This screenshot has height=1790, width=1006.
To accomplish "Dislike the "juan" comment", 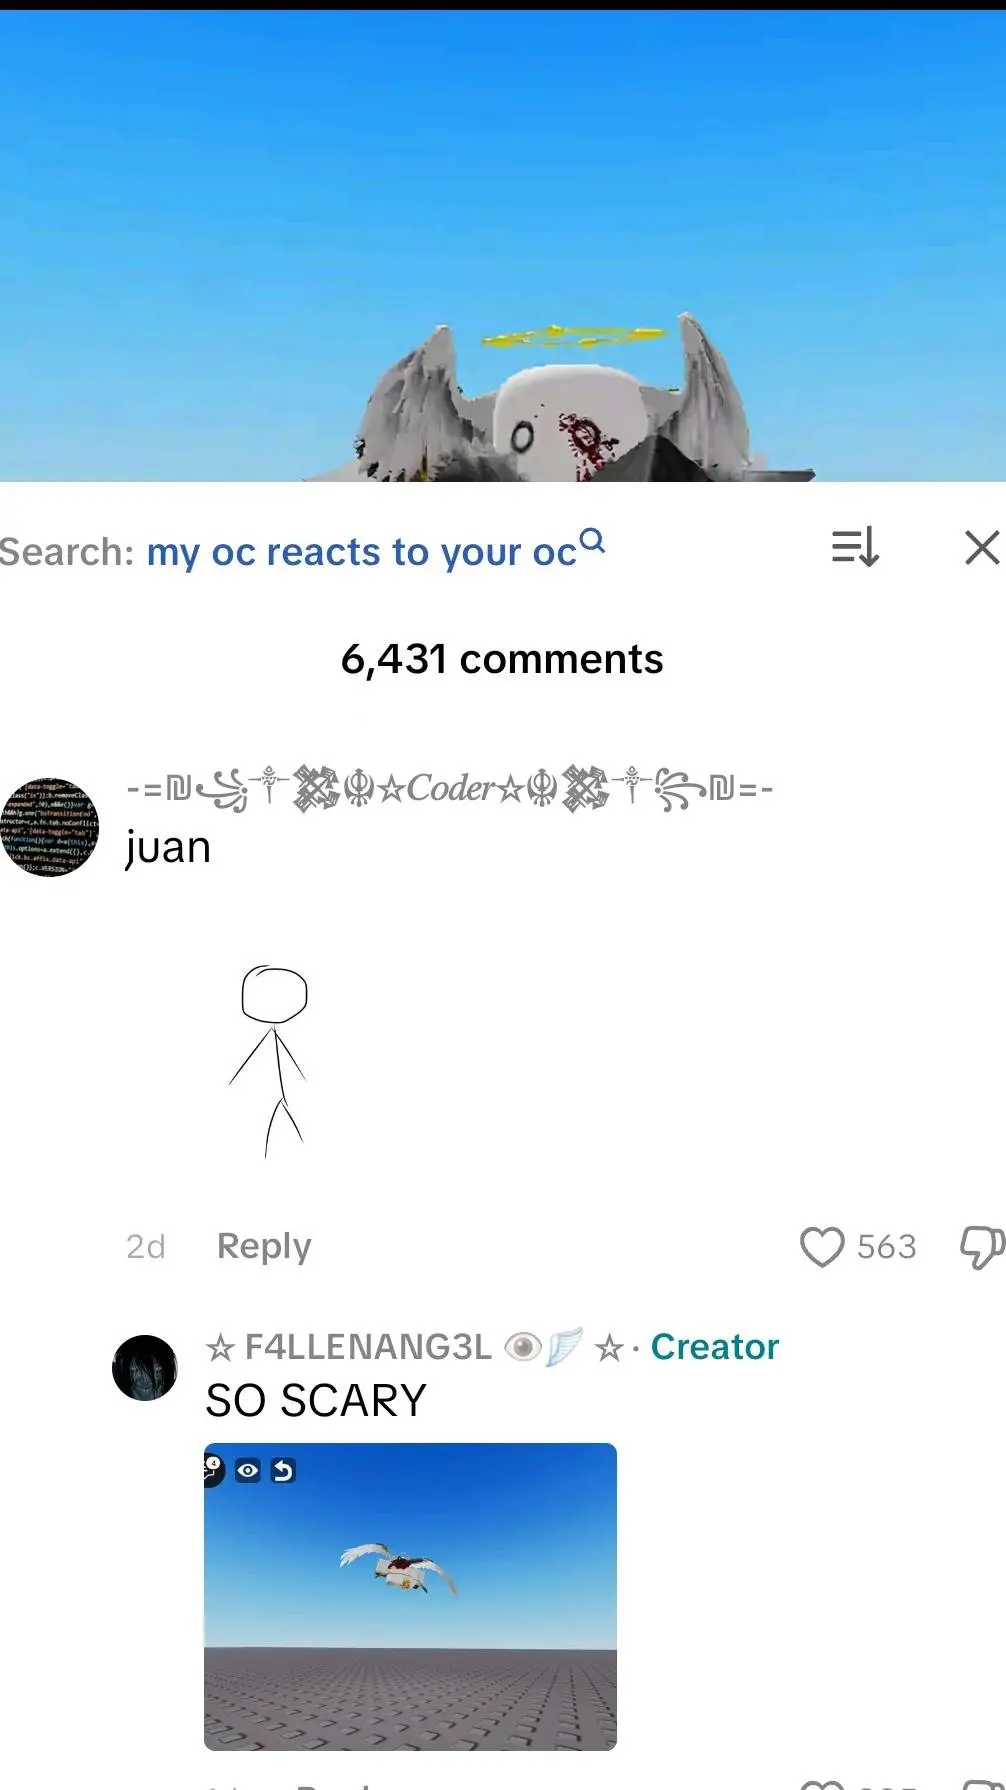I will [x=982, y=1247].
